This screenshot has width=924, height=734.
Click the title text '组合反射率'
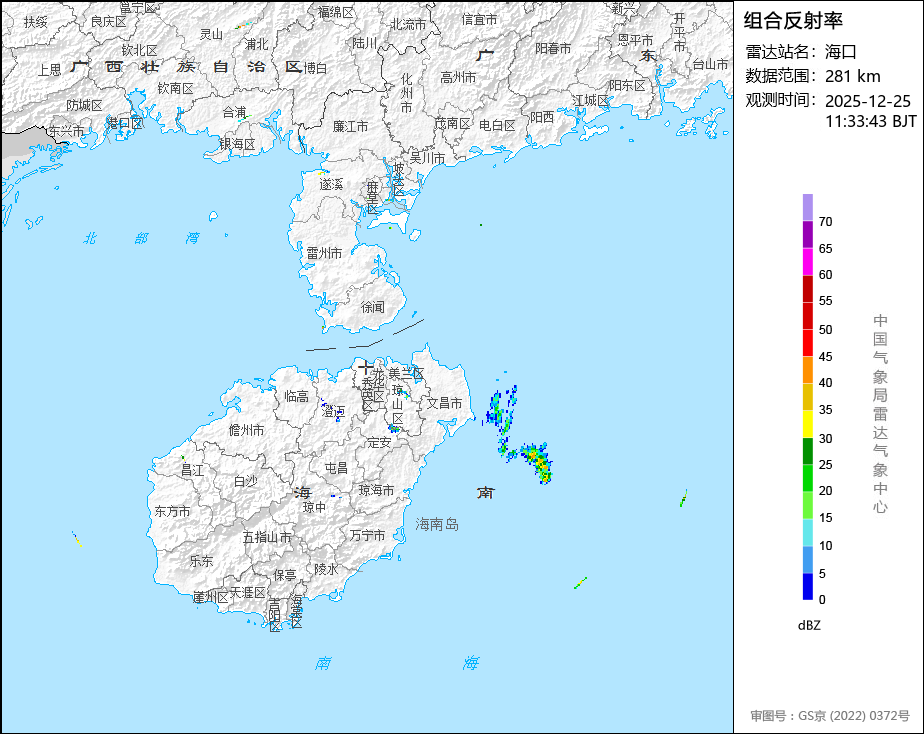click(x=793, y=21)
